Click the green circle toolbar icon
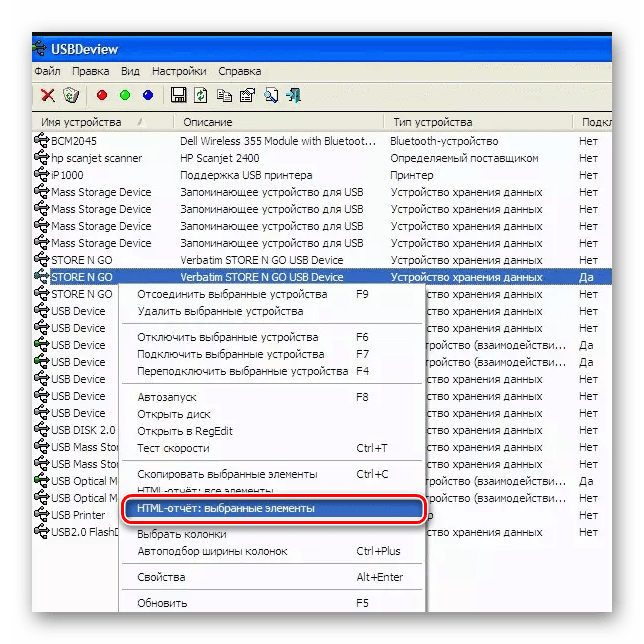 [124, 96]
